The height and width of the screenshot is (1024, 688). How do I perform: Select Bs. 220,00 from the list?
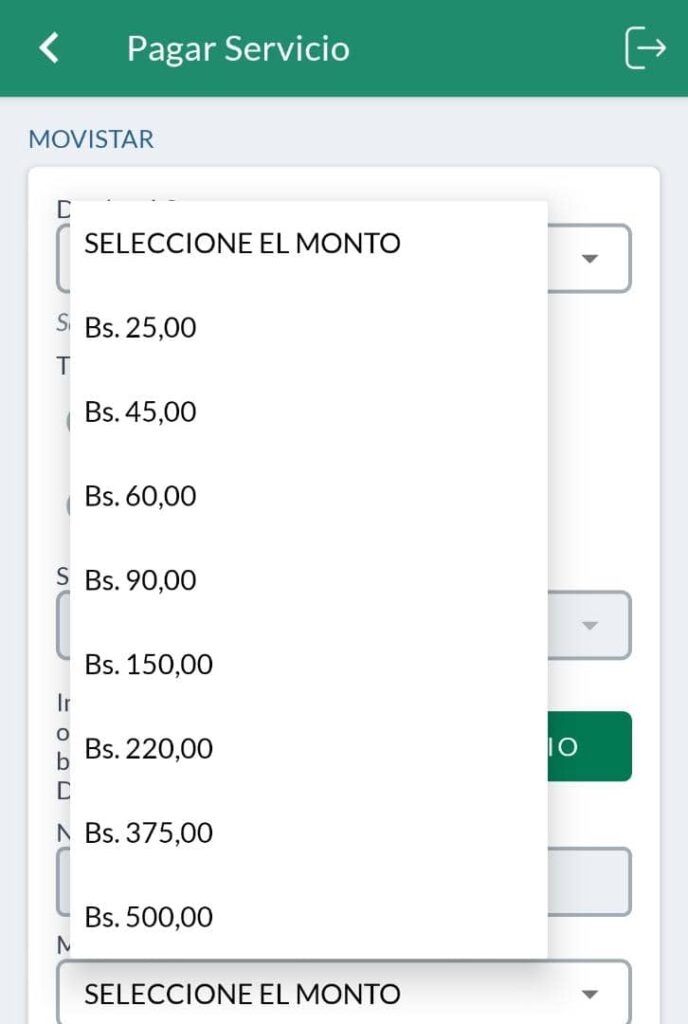tap(149, 748)
